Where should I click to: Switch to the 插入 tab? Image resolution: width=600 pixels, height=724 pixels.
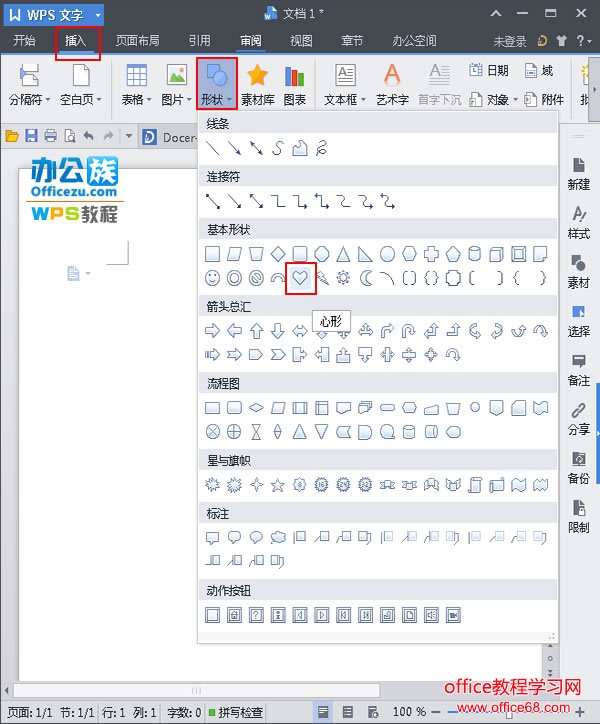point(76,41)
